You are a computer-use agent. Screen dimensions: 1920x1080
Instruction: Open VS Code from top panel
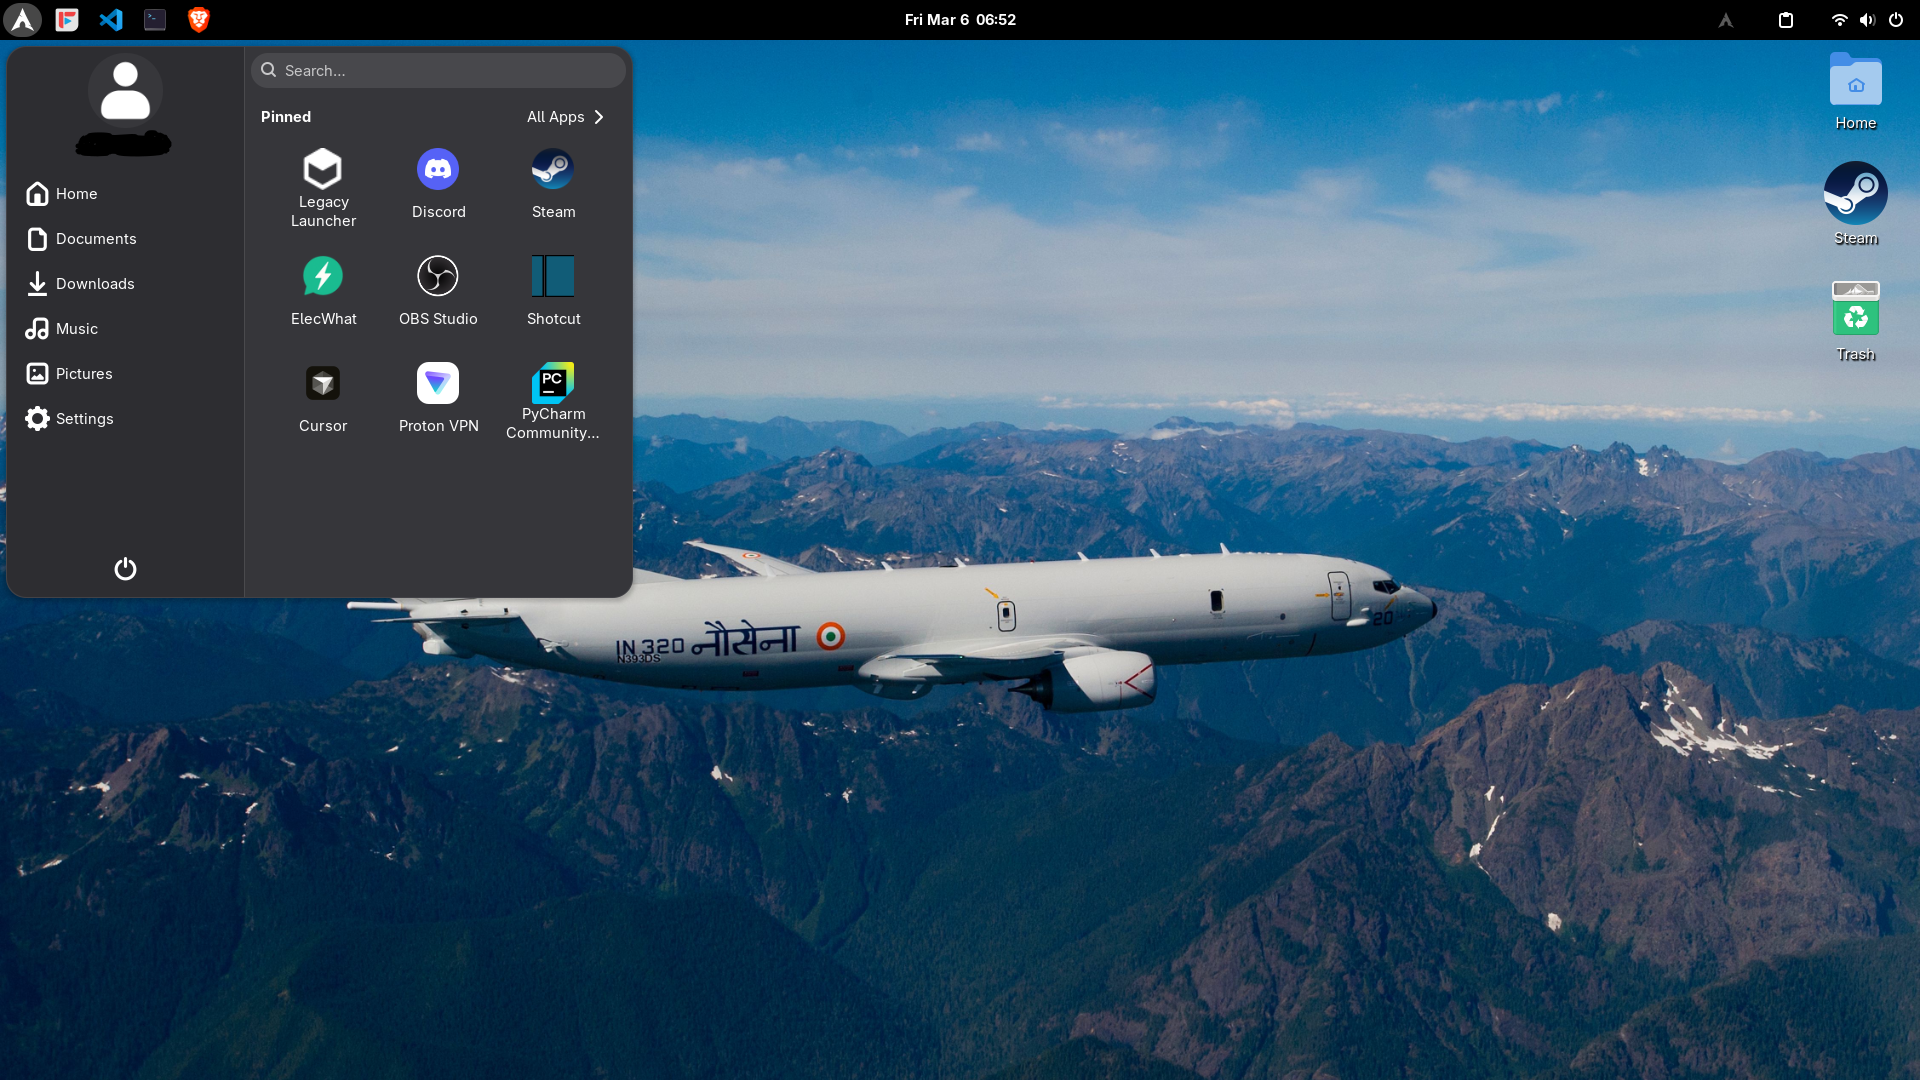[111, 20]
